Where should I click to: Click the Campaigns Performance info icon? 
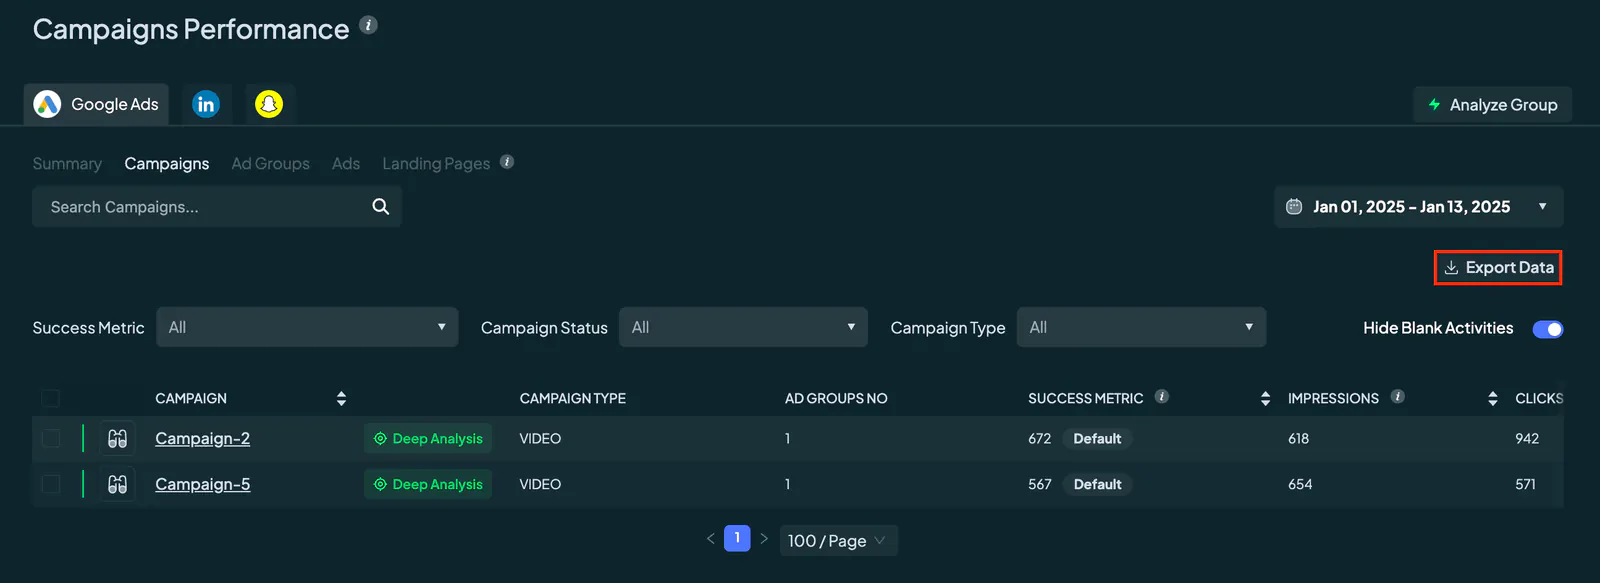click(x=368, y=25)
